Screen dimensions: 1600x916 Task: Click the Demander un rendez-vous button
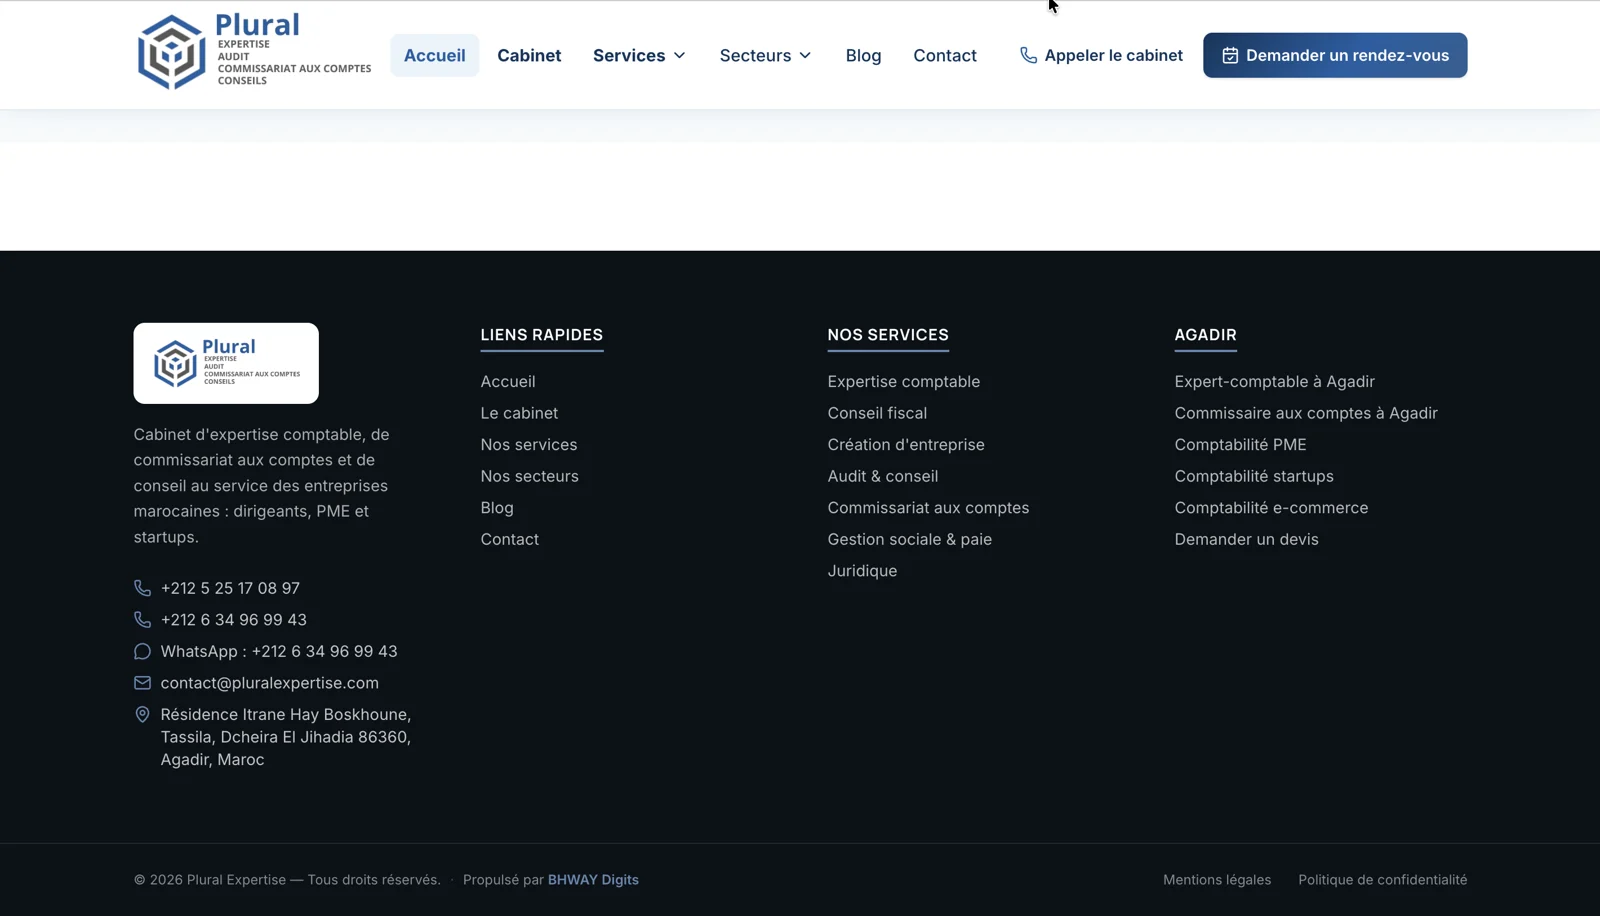[x=1335, y=55]
